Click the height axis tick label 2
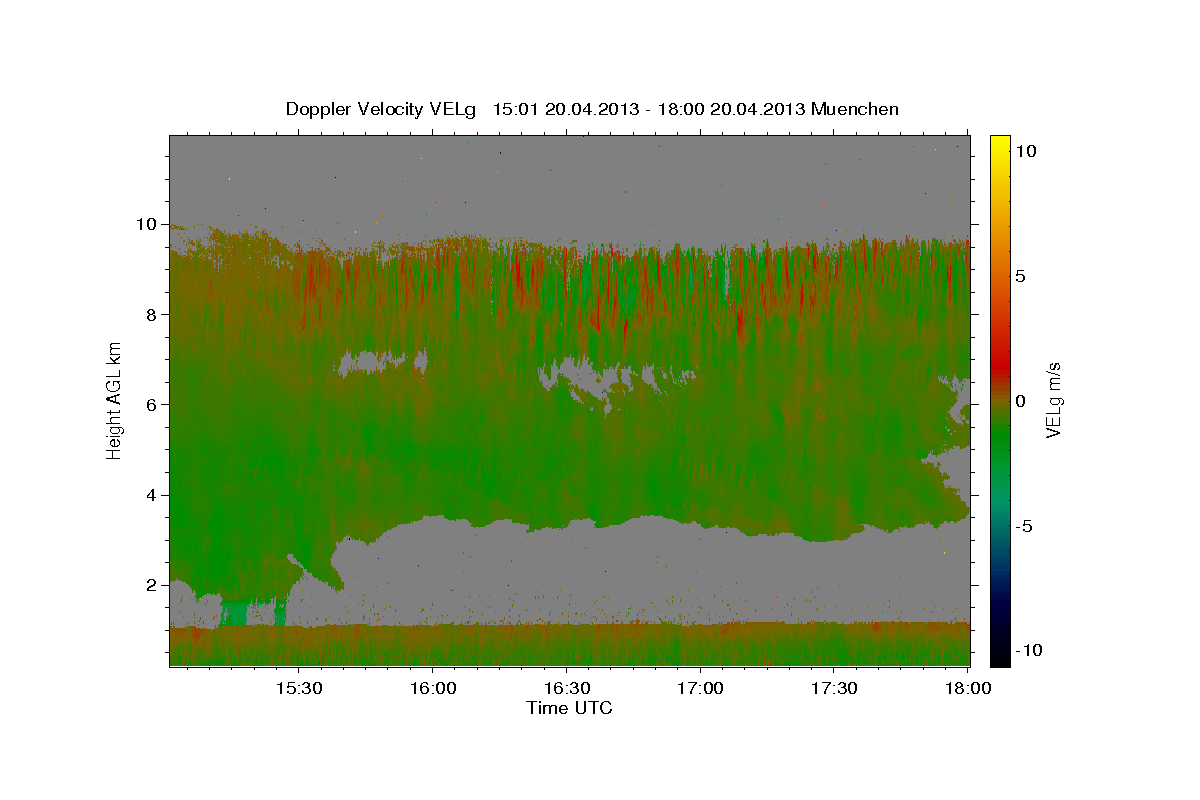 tap(153, 585)
